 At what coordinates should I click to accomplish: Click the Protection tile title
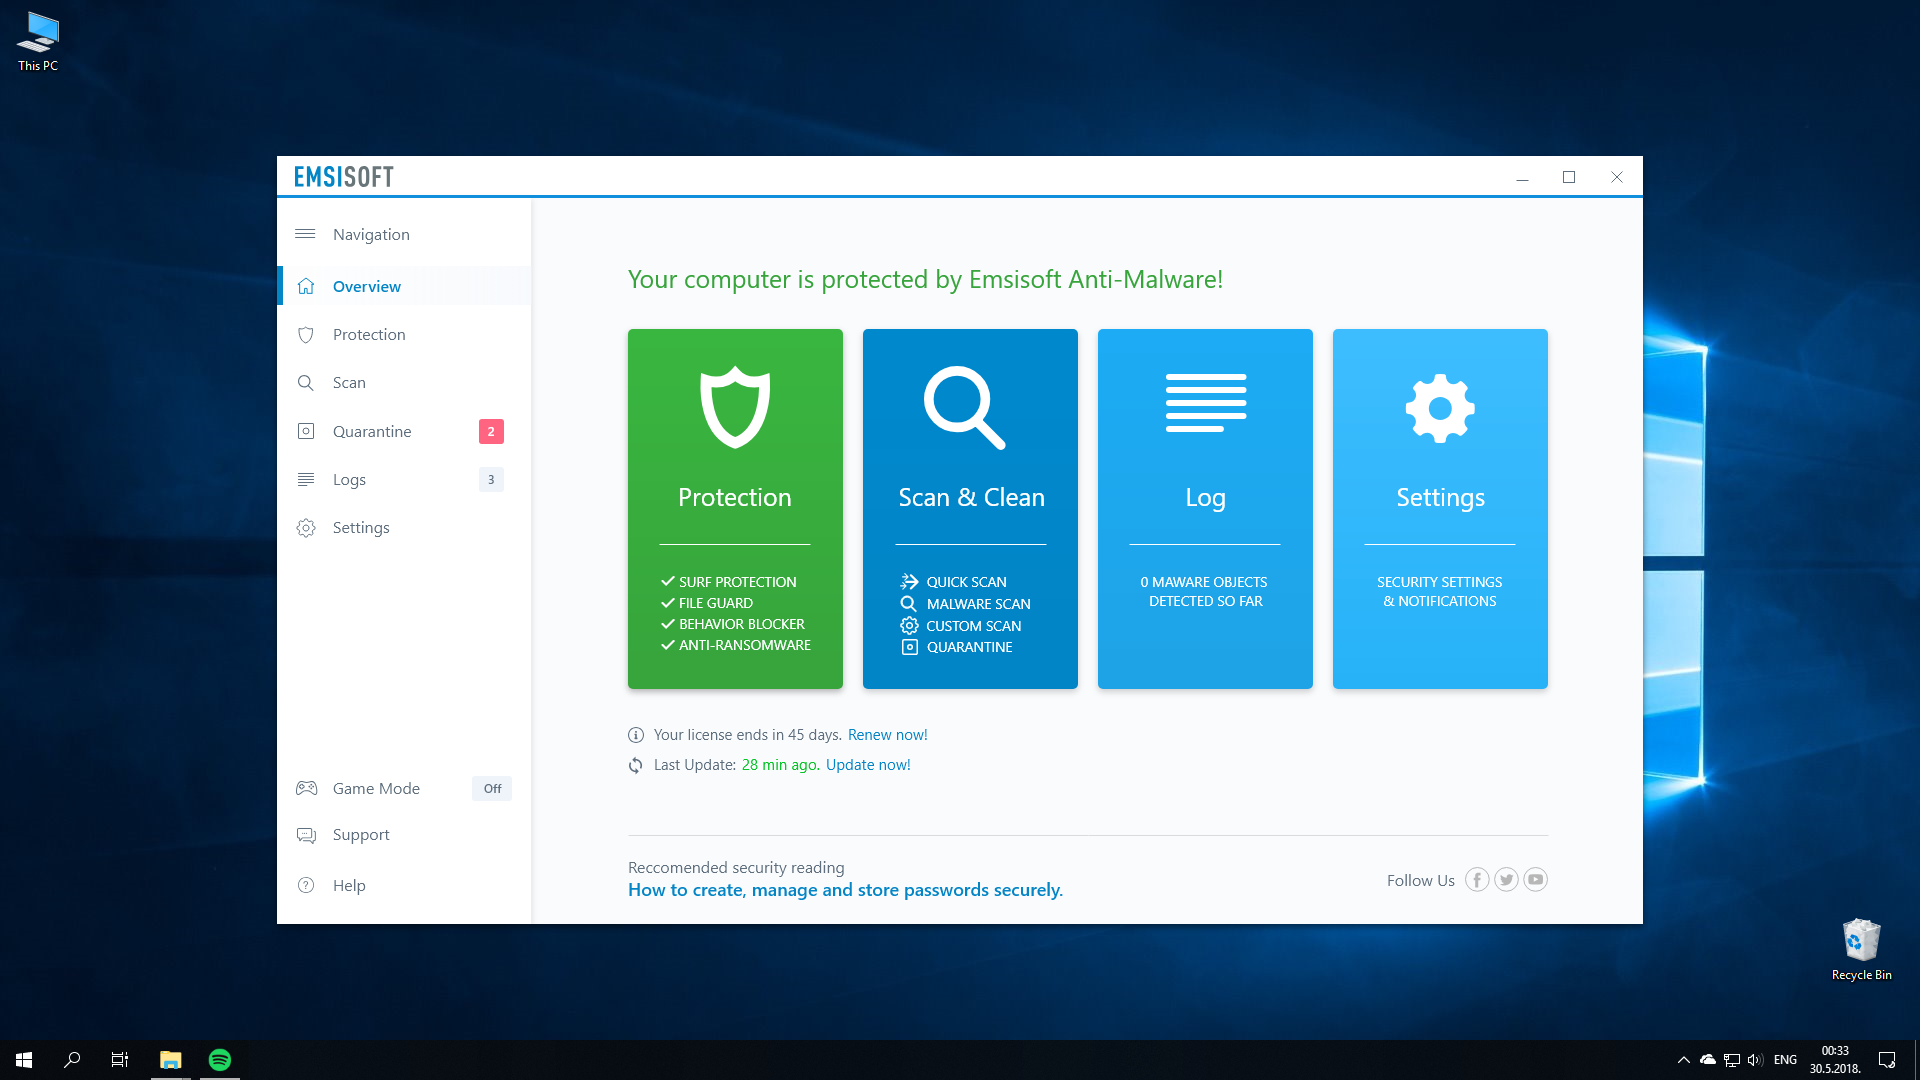click(735, 498)
